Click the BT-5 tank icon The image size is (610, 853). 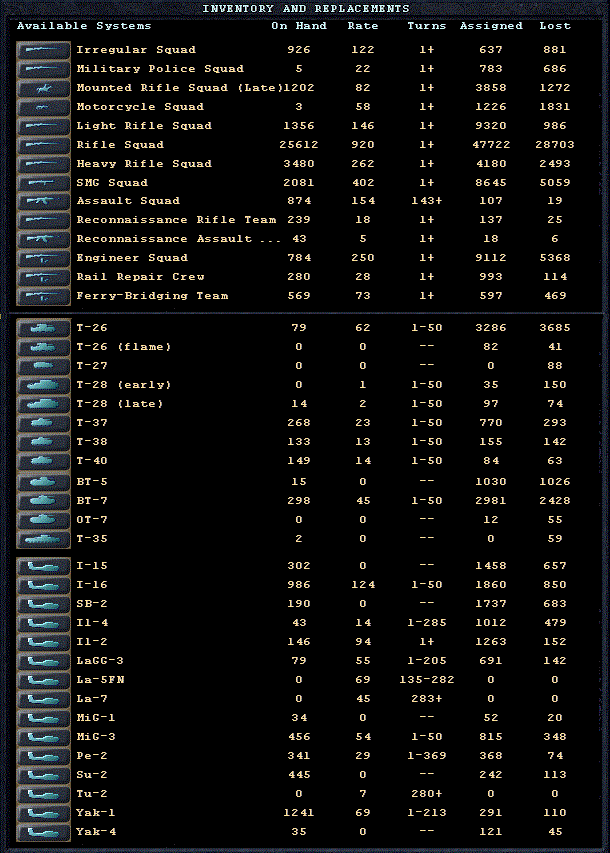click(44, 482)
